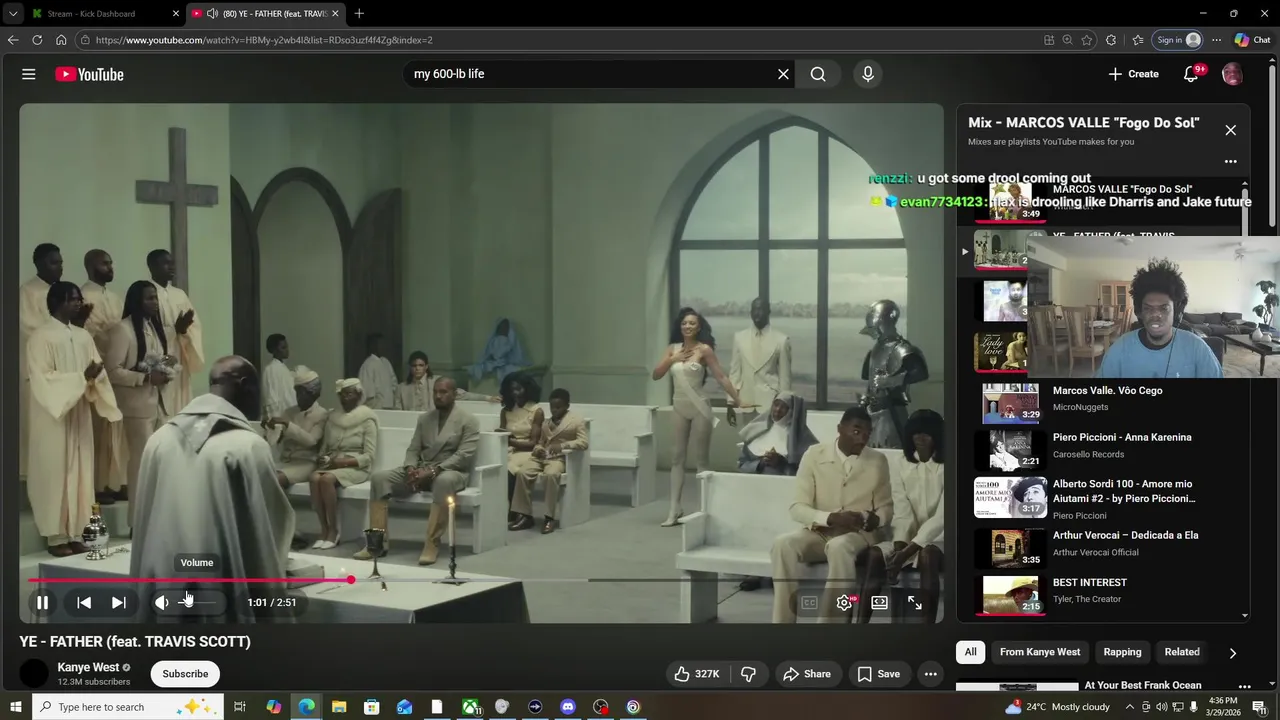The width and height of the screenshot is (1280, 720).
Task: Open a new browser tab
Action: click(359, 14)
